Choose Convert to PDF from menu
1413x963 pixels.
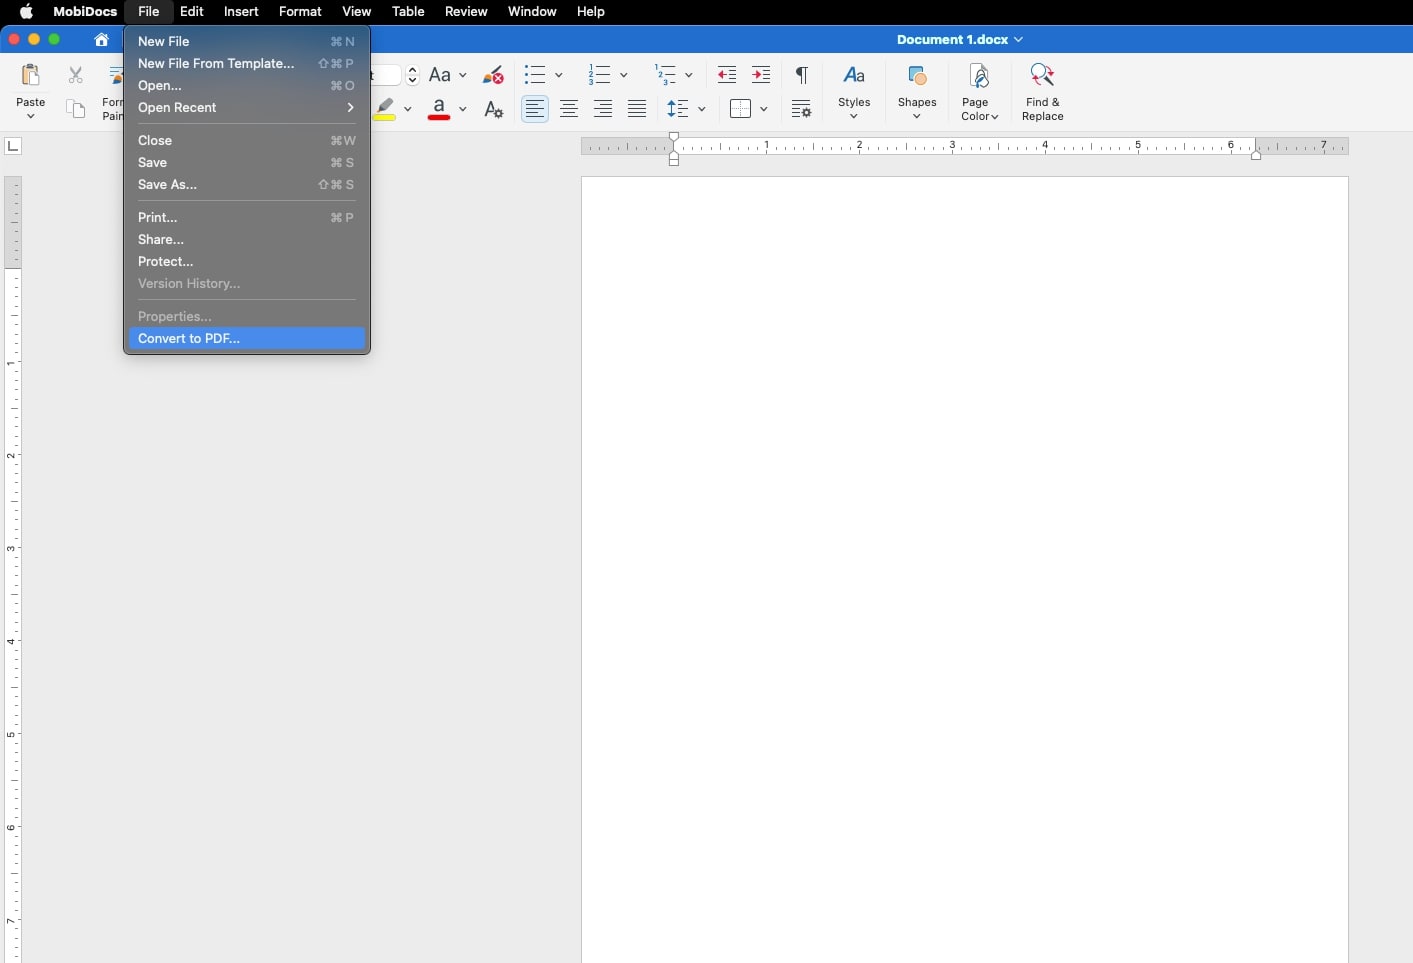click(189, 339)
